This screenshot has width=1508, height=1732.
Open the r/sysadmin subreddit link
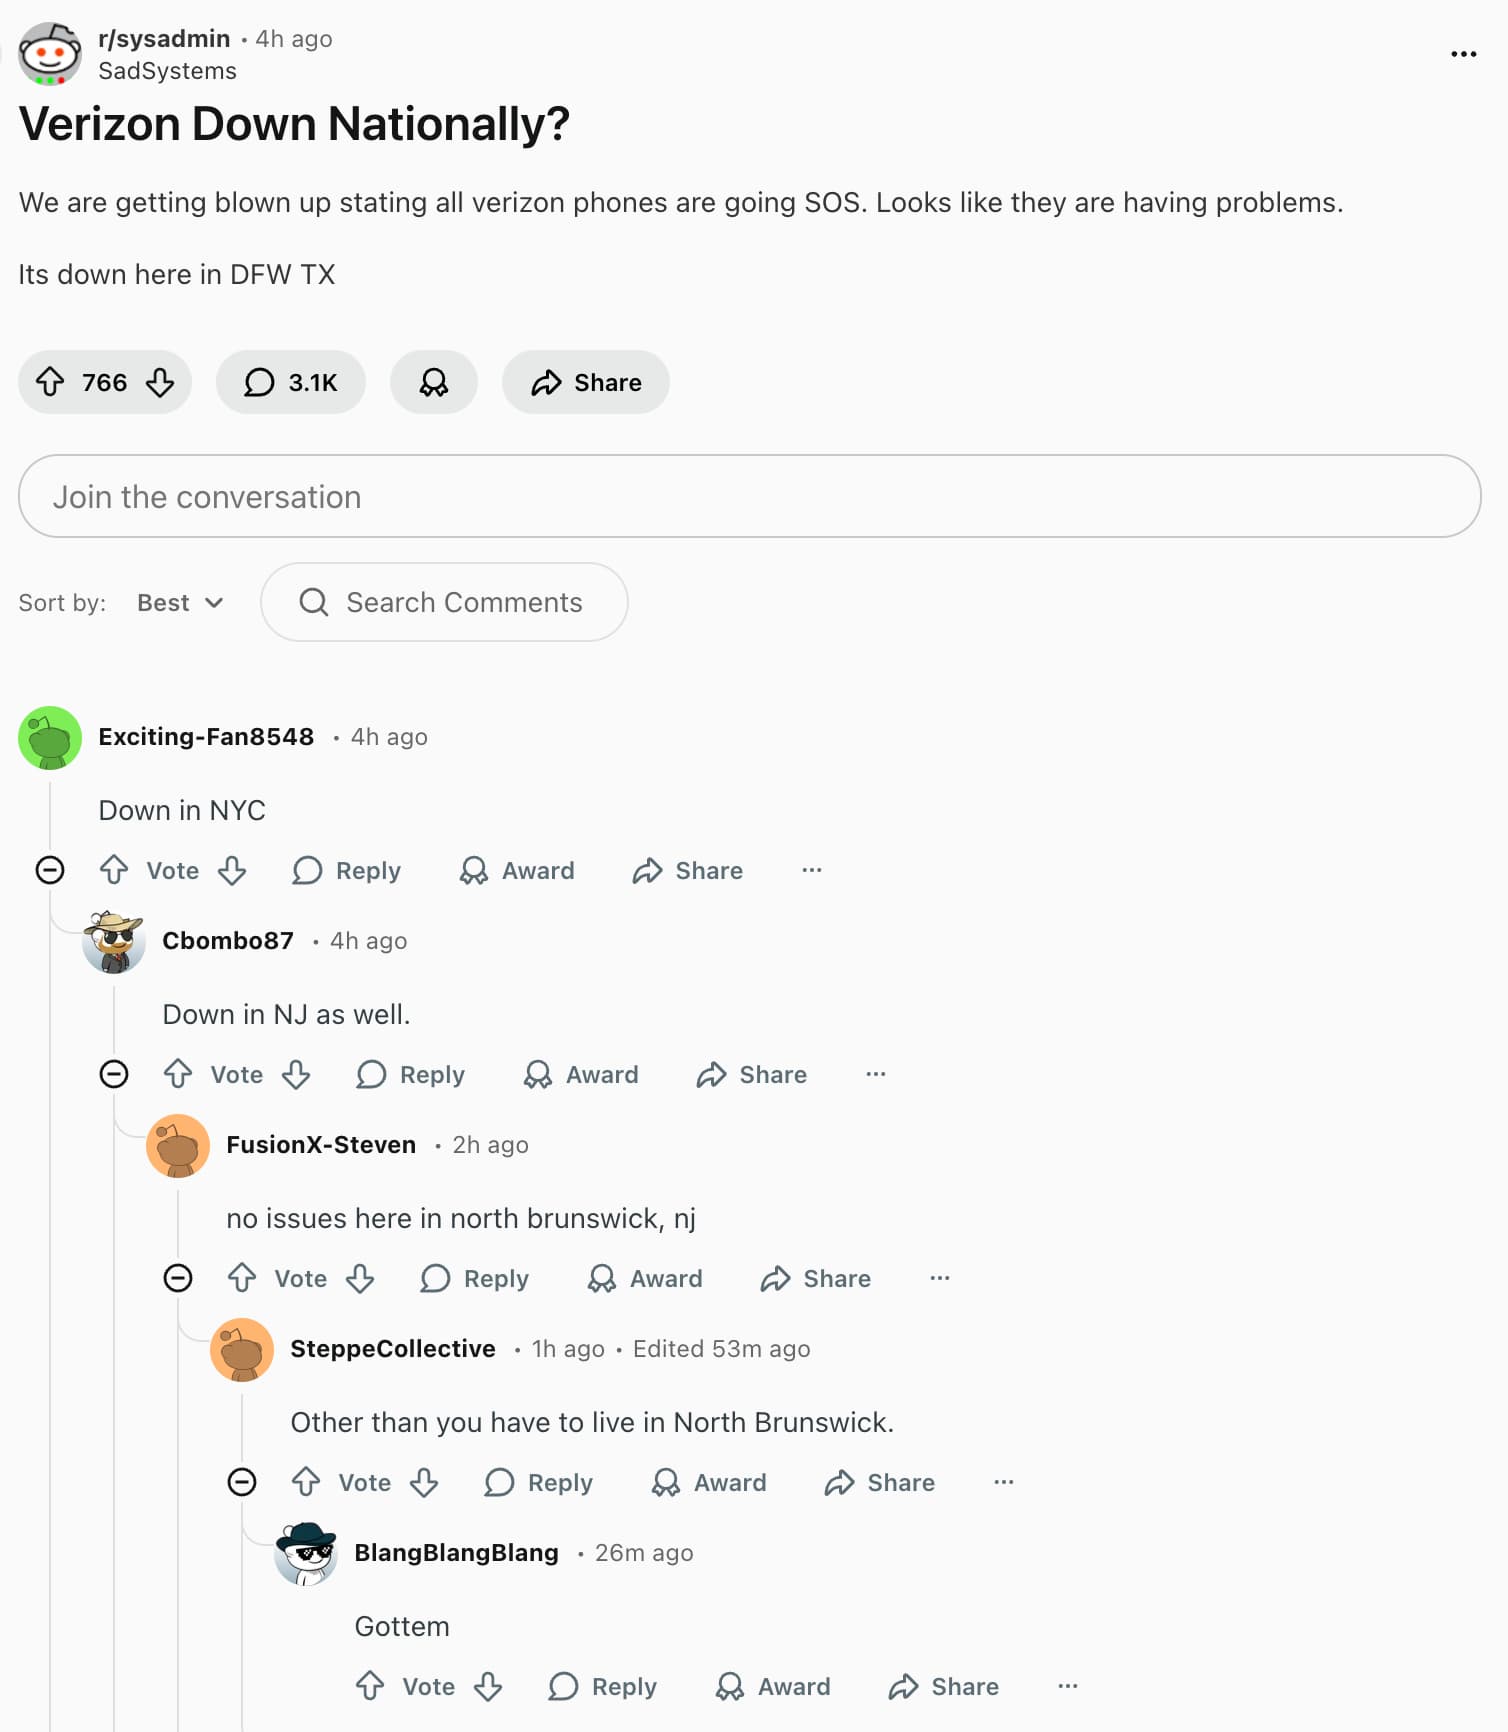pyautogui.click(x=164, y=38)
